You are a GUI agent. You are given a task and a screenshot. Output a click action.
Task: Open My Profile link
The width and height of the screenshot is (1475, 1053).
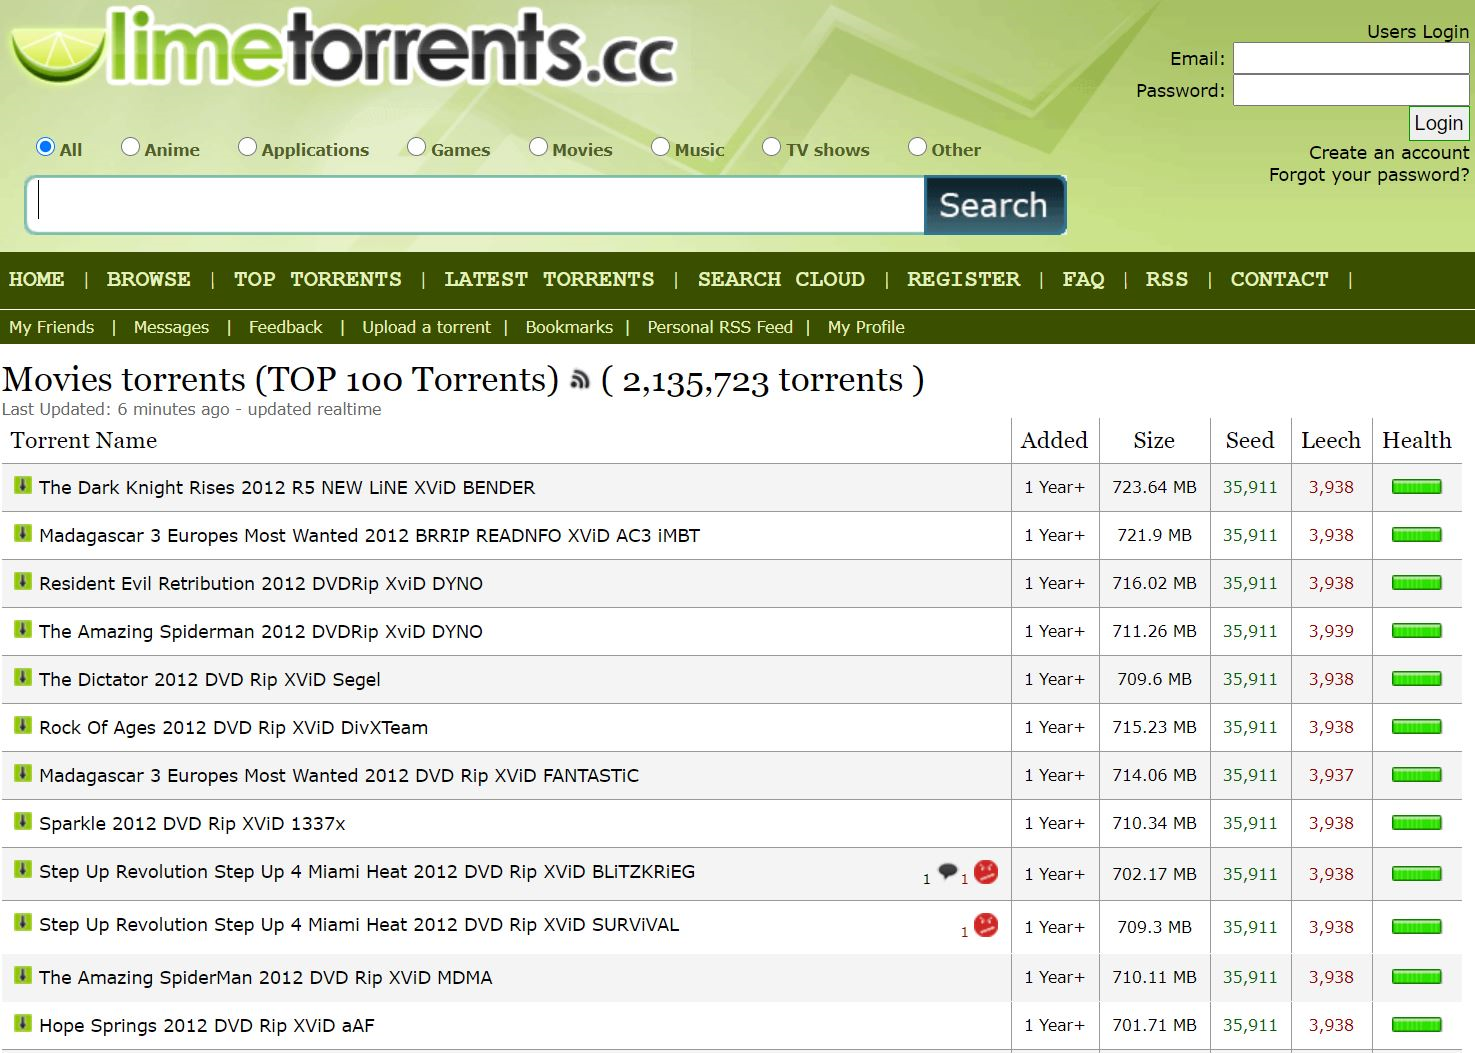click(866, 327)
